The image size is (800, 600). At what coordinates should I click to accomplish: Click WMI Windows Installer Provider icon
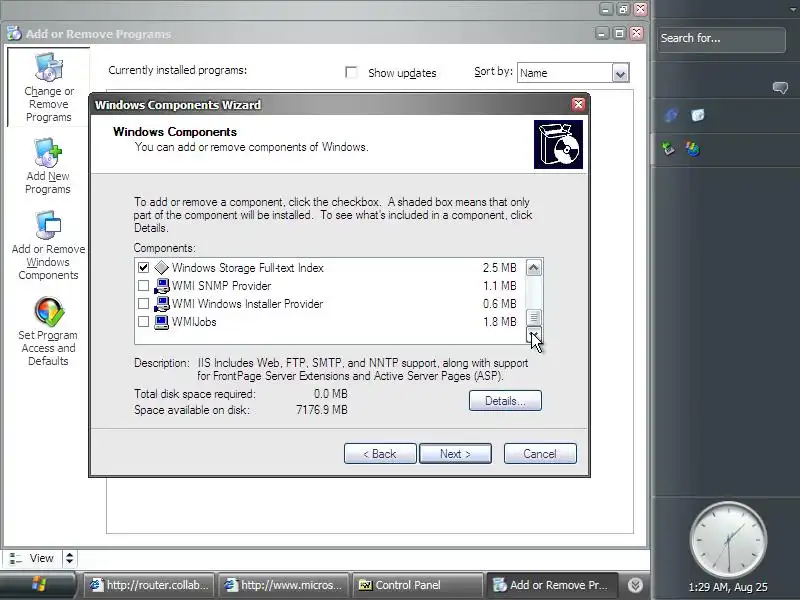point(161,304)
